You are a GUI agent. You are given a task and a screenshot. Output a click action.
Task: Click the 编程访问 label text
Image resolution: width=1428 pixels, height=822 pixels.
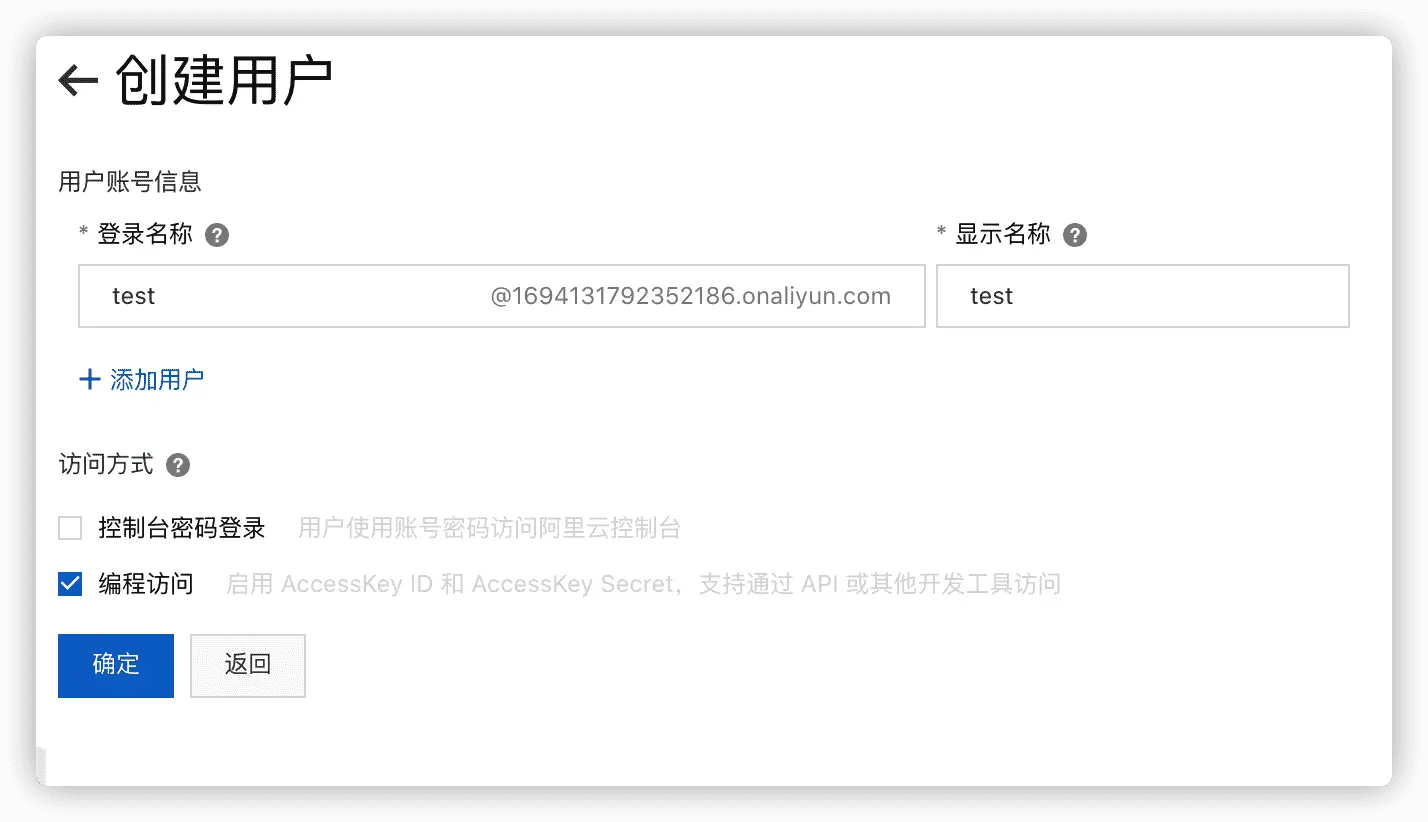tap(146, 584)
